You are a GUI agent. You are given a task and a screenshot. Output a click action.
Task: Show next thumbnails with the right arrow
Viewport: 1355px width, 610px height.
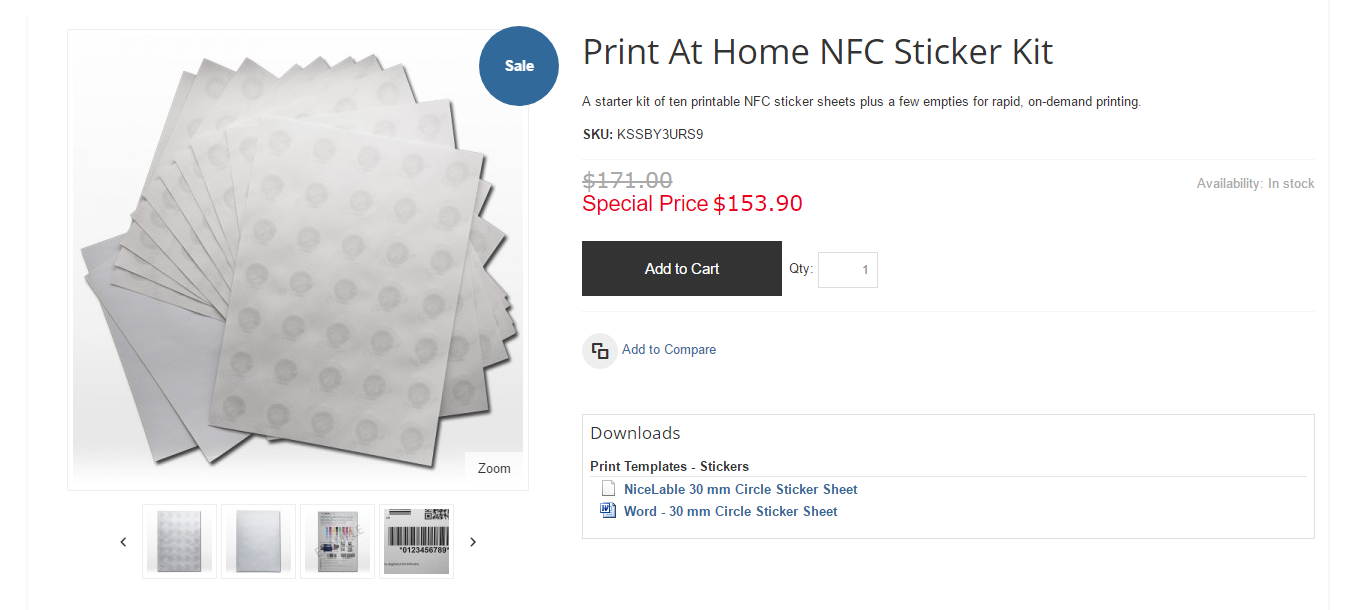click(x=473, y=542)
